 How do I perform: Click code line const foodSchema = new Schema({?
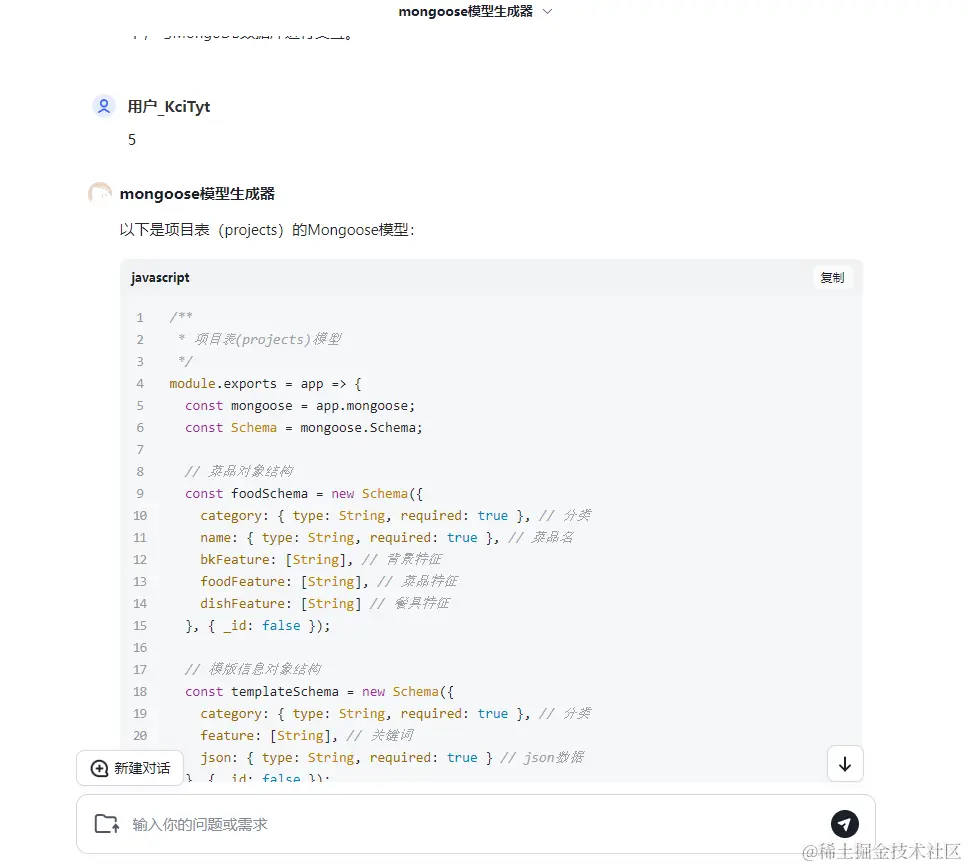coord(304,494)
